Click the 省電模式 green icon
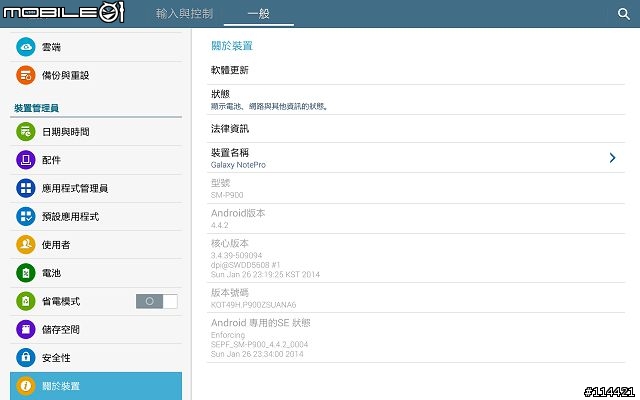This screenshot has height=400, width=640. pyautogui.click(x=26, y=301)
